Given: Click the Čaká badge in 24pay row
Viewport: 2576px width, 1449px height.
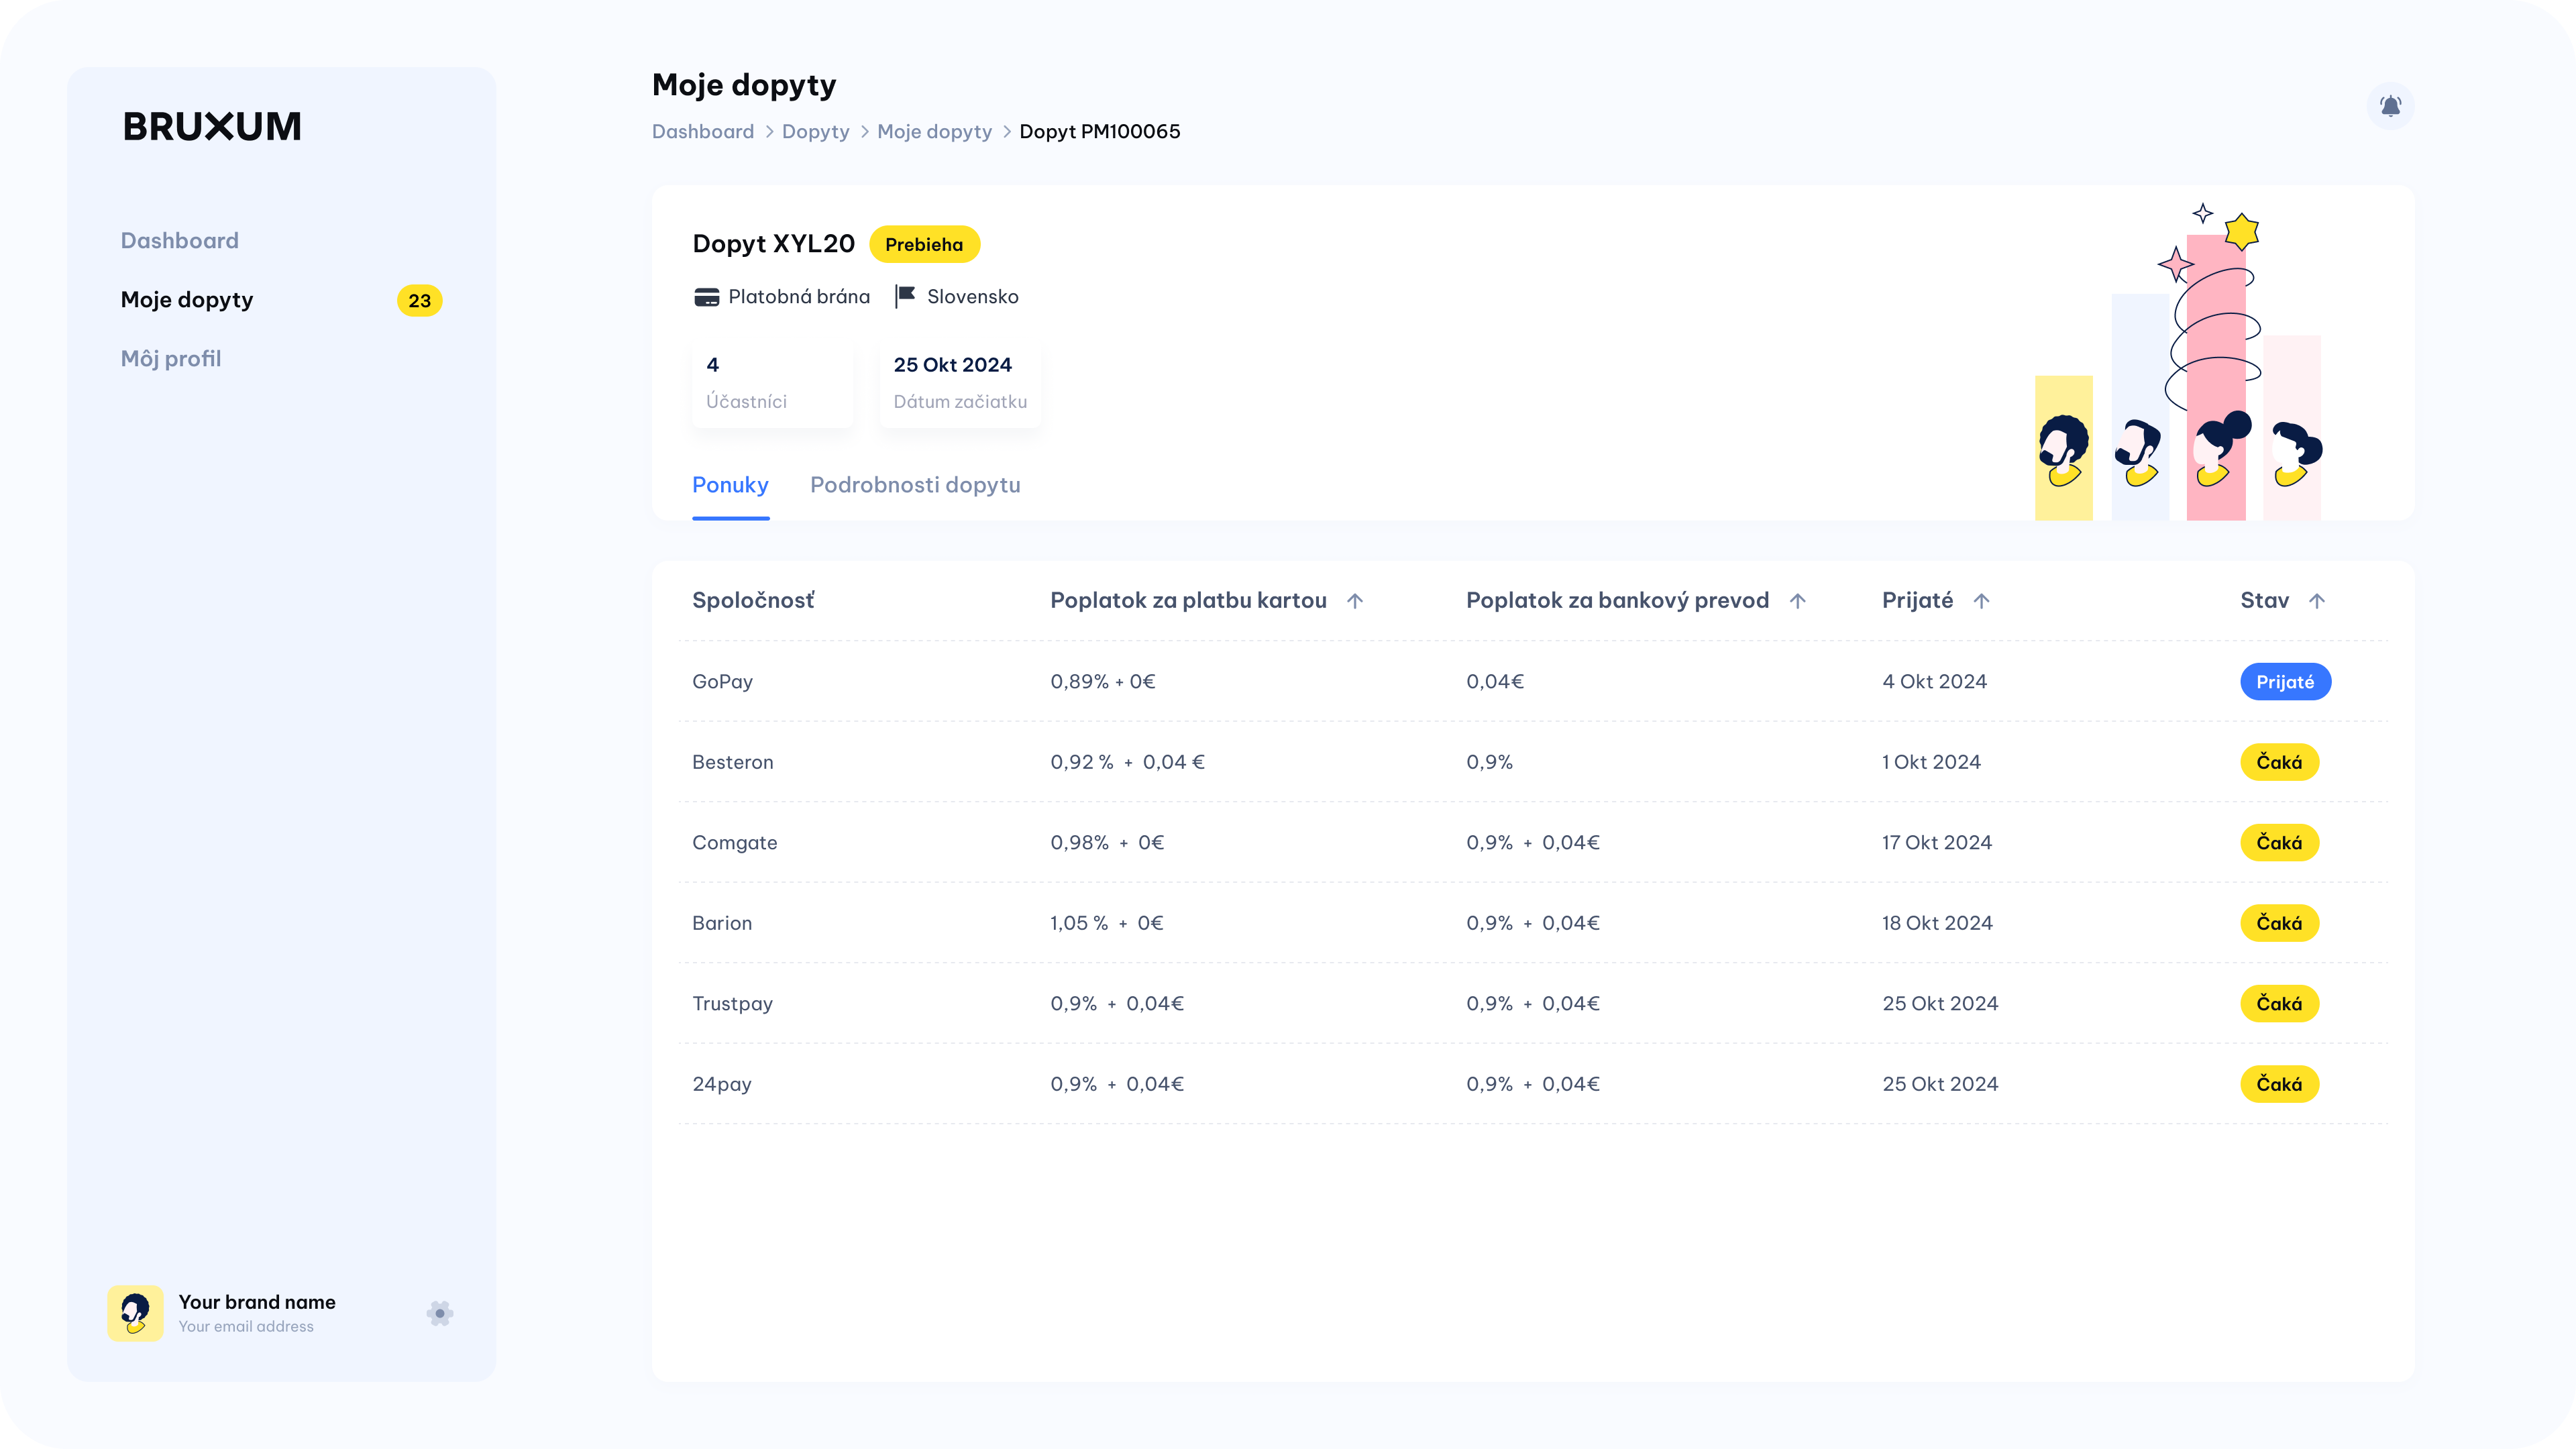Looking at the screenshot, I should tap(2279, 1084).
